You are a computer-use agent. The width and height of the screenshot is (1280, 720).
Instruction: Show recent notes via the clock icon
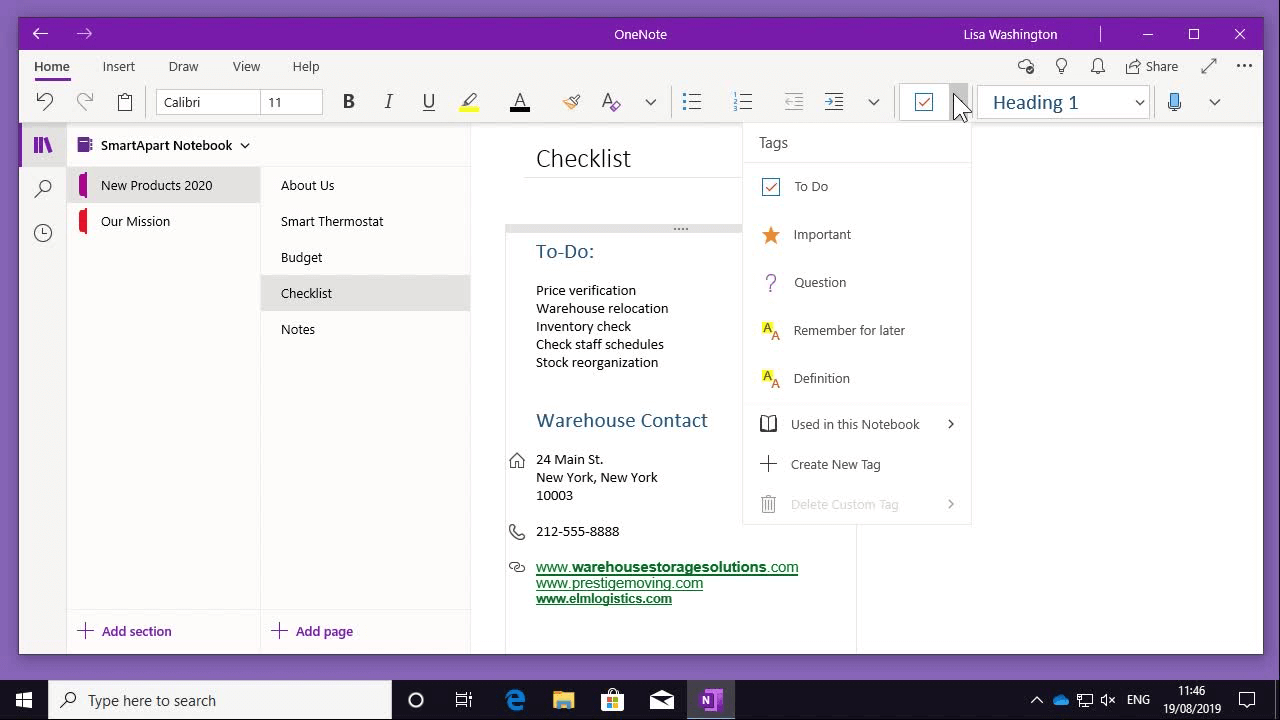pyautogui.click(x=42, y=232)
